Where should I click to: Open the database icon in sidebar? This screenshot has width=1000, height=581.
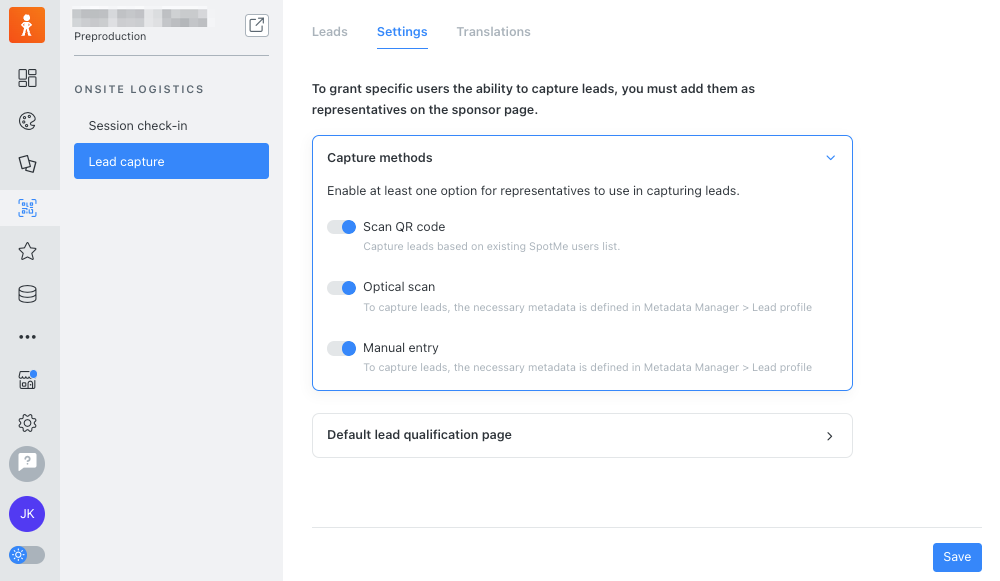click(x=27, y=294)
